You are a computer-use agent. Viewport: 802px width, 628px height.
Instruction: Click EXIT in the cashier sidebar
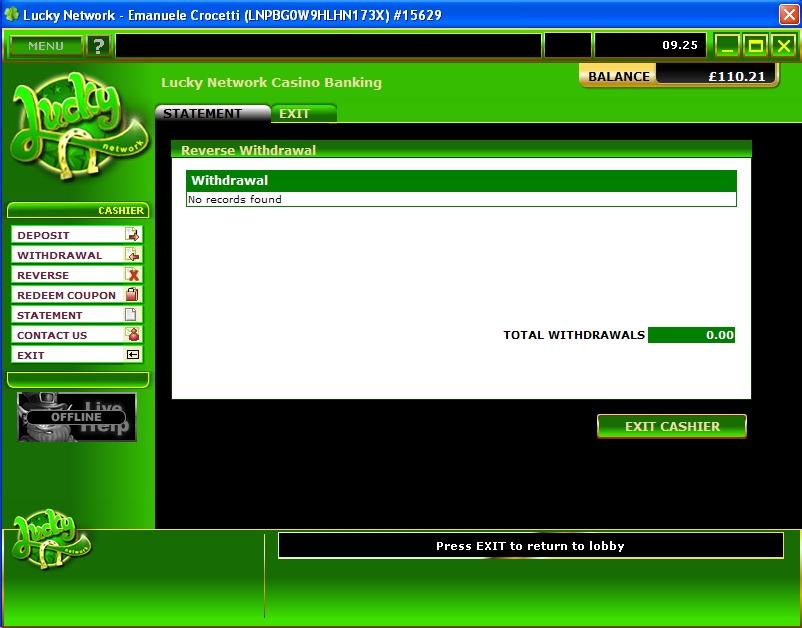pyautogui.click(x=77, y=354)
